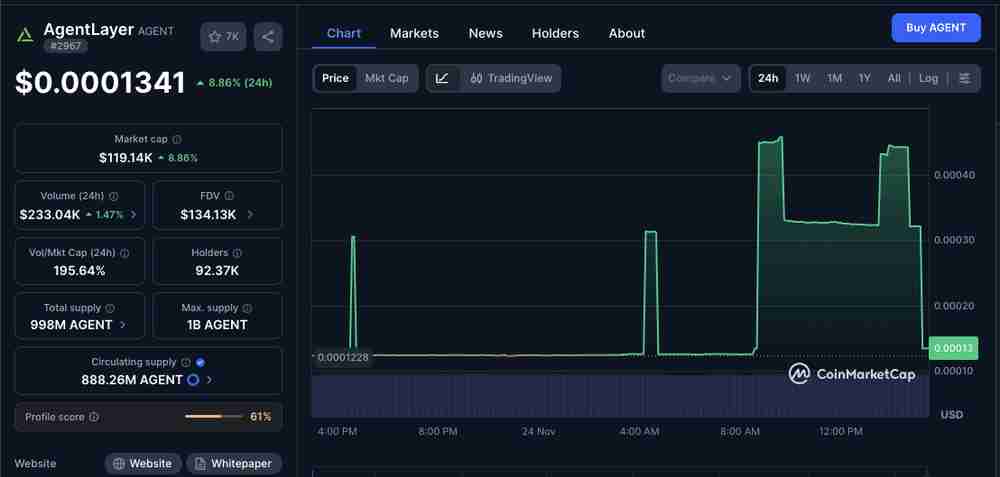Switch to TradingView chart mode
The height and width of the screenshot is (477, 1000).
click(x=510, y=78)
